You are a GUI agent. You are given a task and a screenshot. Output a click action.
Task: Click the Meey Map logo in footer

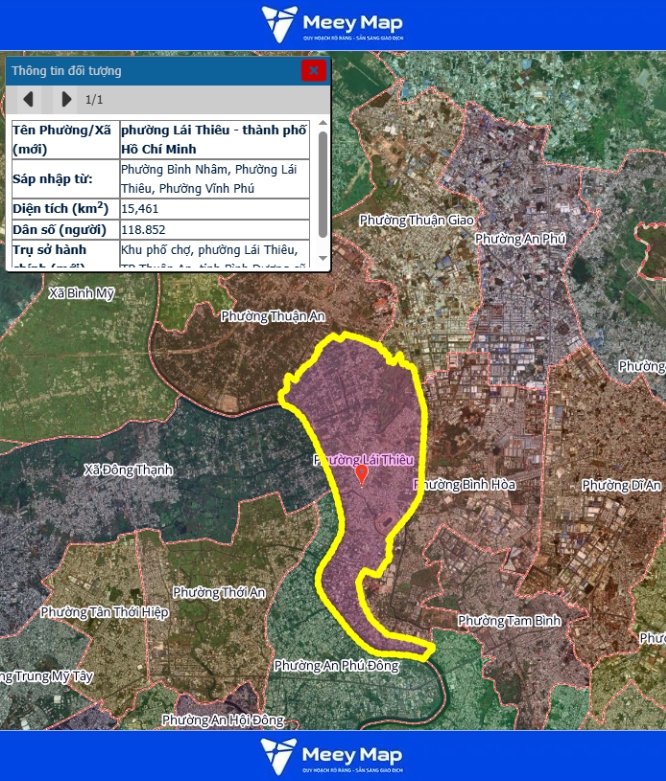click(332, 756)
